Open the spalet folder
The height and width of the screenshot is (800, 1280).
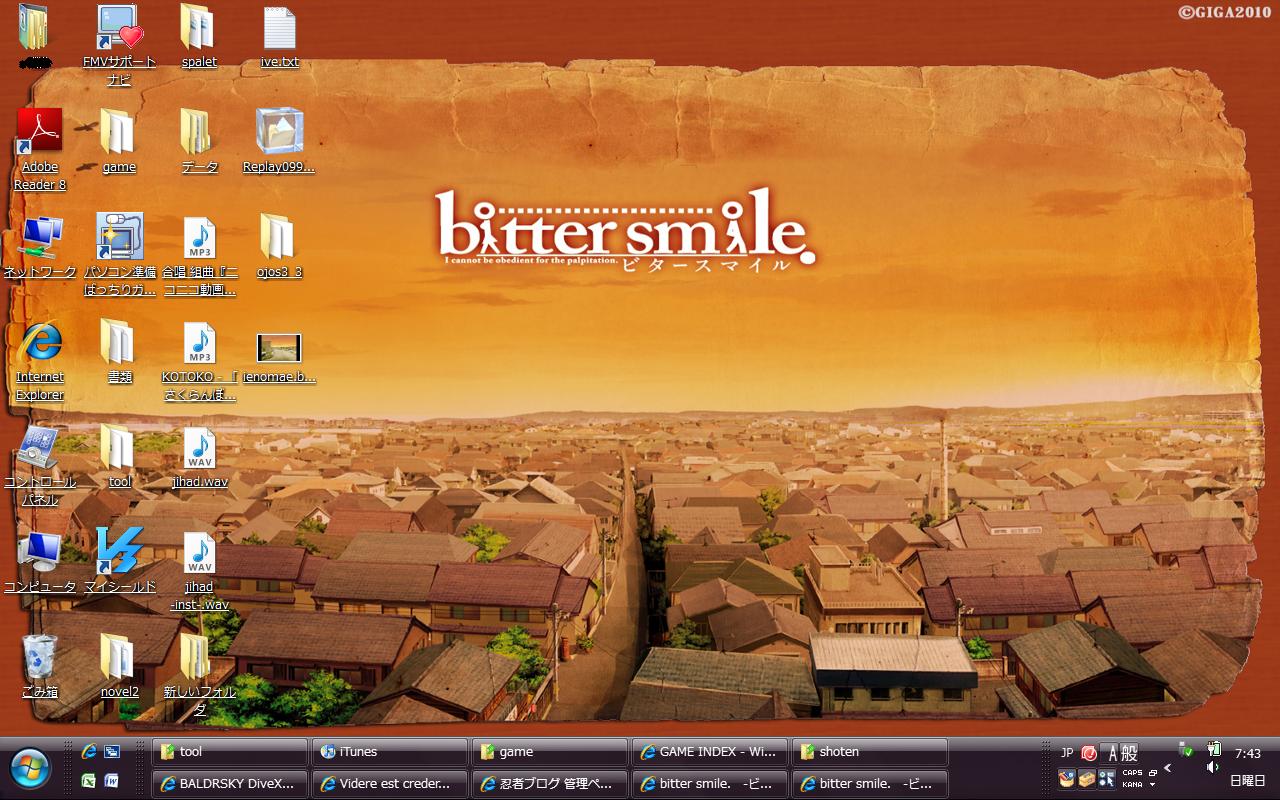pyautogui.click(x=199, y=37)
